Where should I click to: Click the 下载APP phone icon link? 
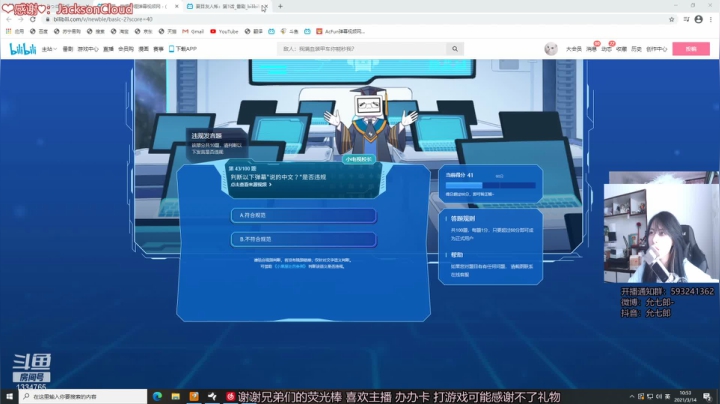click(183, 49)
